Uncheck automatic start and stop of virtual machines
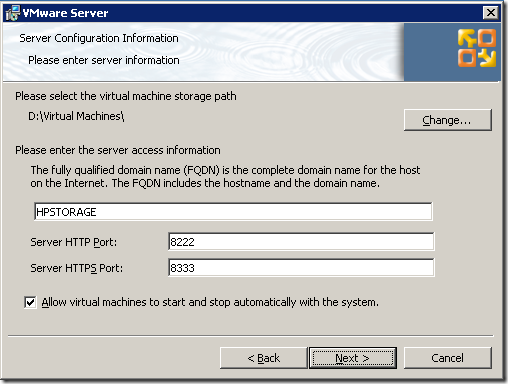Screen dimensions: 508x384 (30, 302)
